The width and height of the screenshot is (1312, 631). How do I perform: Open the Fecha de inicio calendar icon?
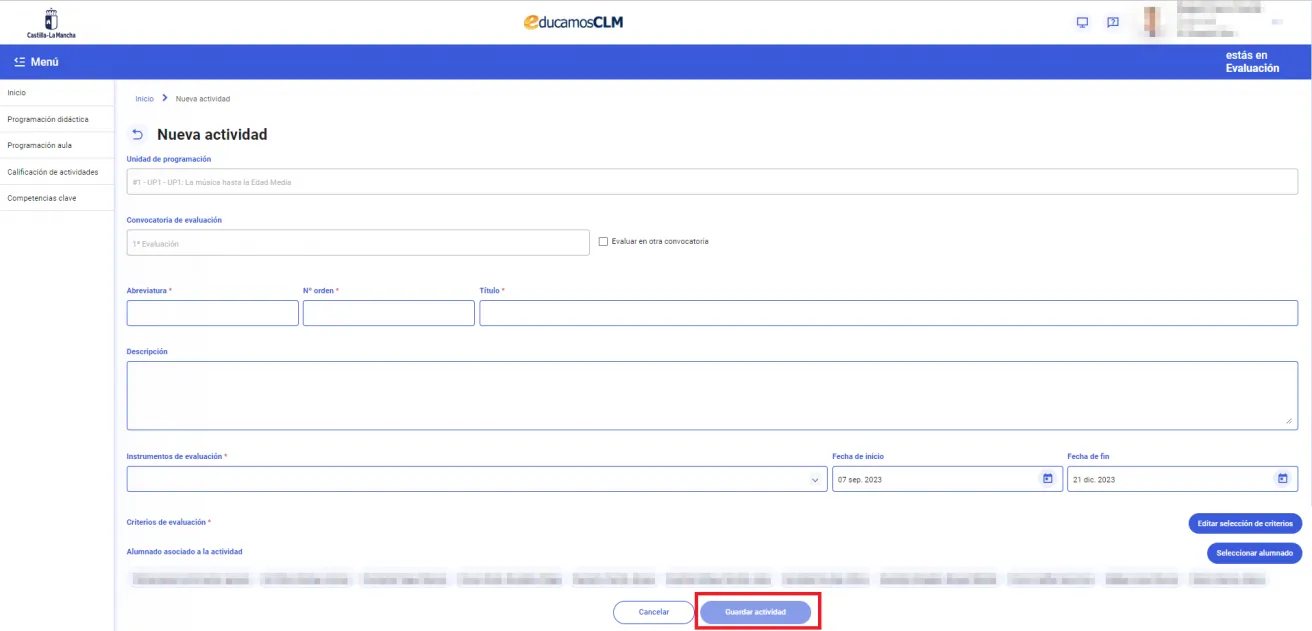coord(1047,479)
